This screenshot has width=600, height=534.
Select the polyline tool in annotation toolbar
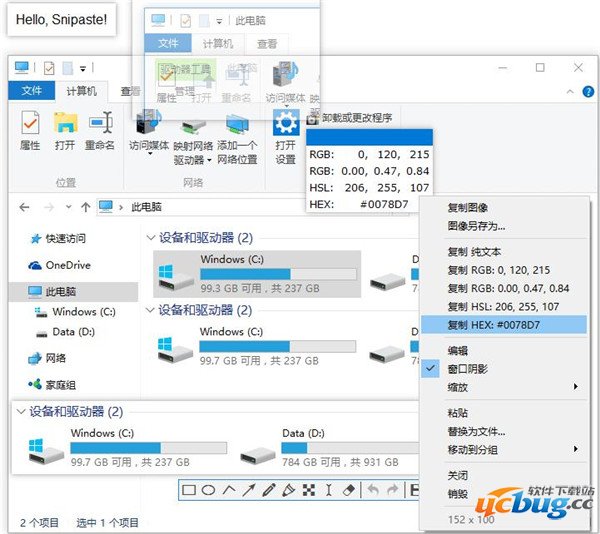[x=229, y=490]
